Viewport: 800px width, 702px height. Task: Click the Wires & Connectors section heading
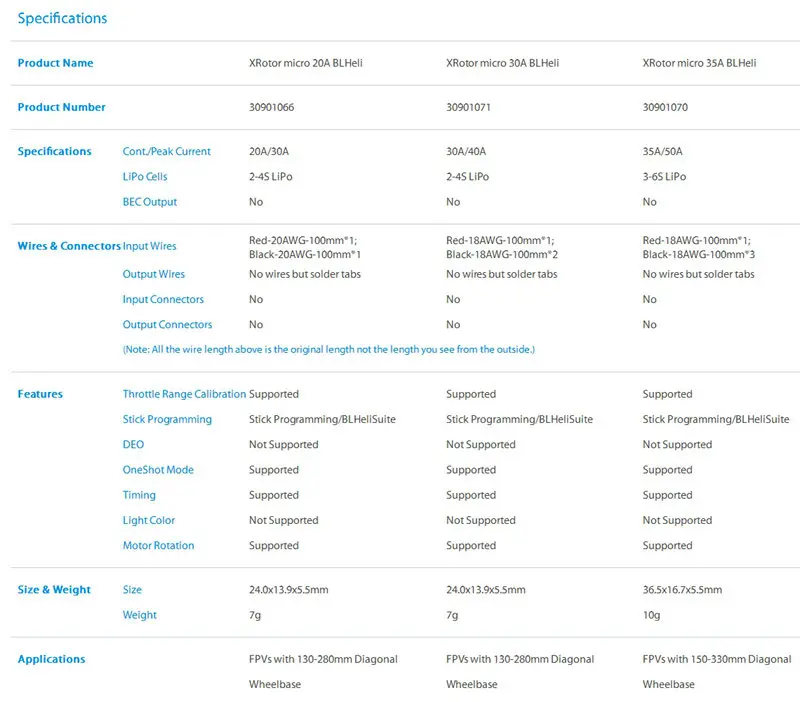(x=69, y=246)
